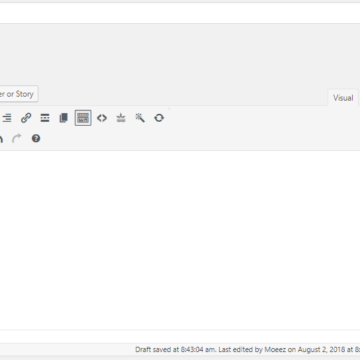Switch to the Visual editor tab
360x360 pixels.
coord(343,98)
